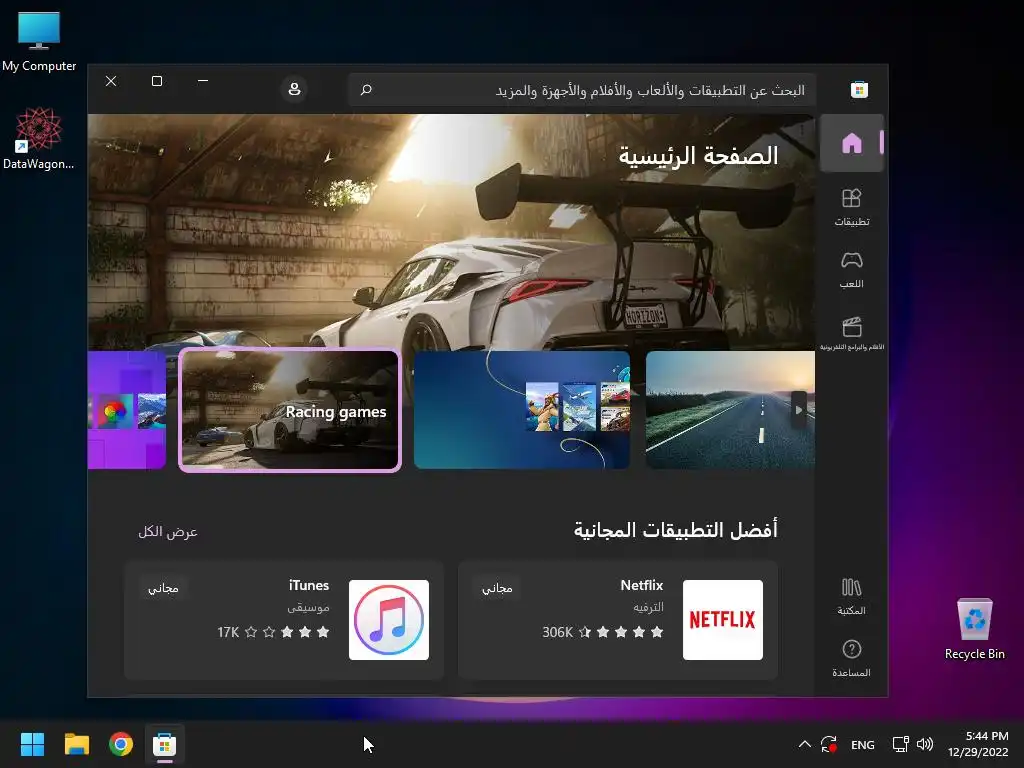
Task: Click the Microsoft Store taskbar icon
Action: pos(165,744)
